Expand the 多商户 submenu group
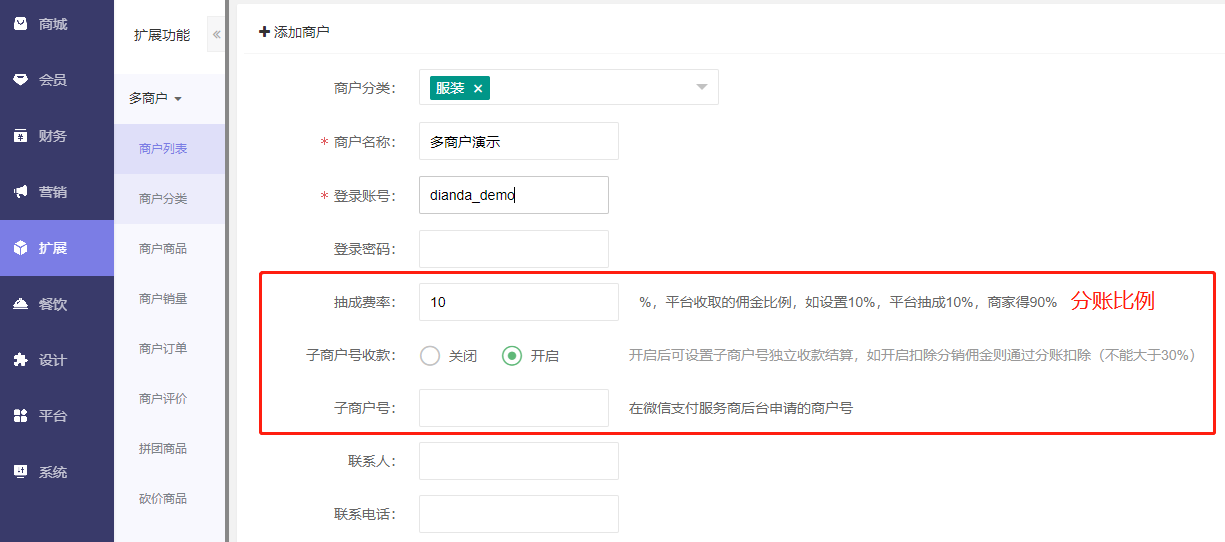This screenshot has width=1225, height=542. pos(155,98)
